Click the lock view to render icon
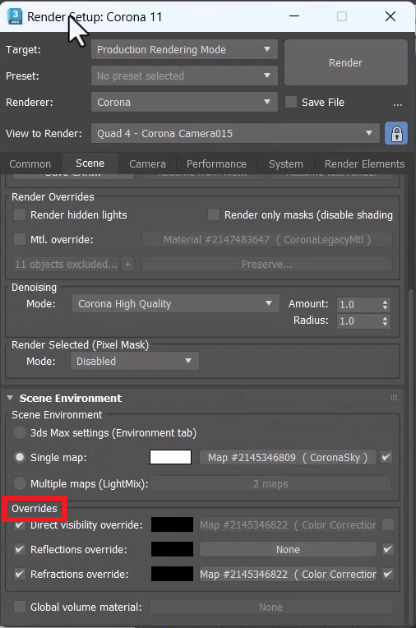This screenshot has width=416, height=628. [x=396, y=133]
